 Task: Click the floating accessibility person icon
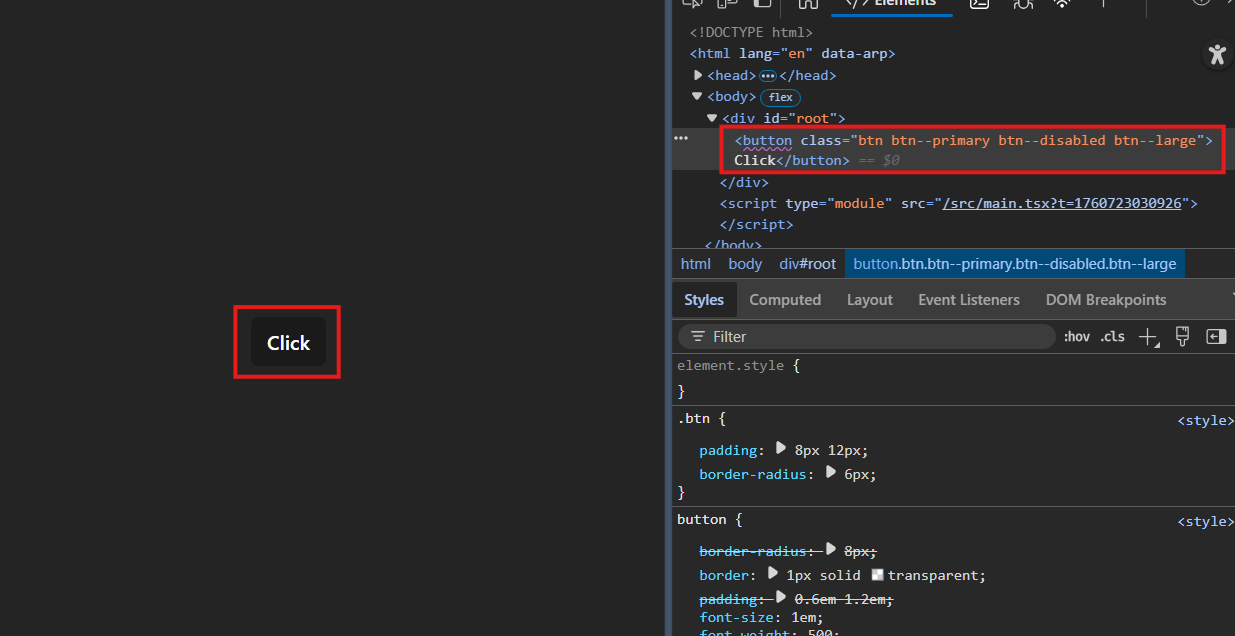click(x=1217, y=54)
